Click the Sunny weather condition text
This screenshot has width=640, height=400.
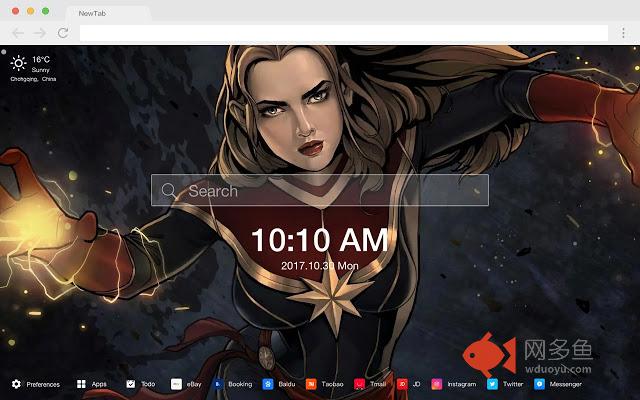(x=40, y=70)
